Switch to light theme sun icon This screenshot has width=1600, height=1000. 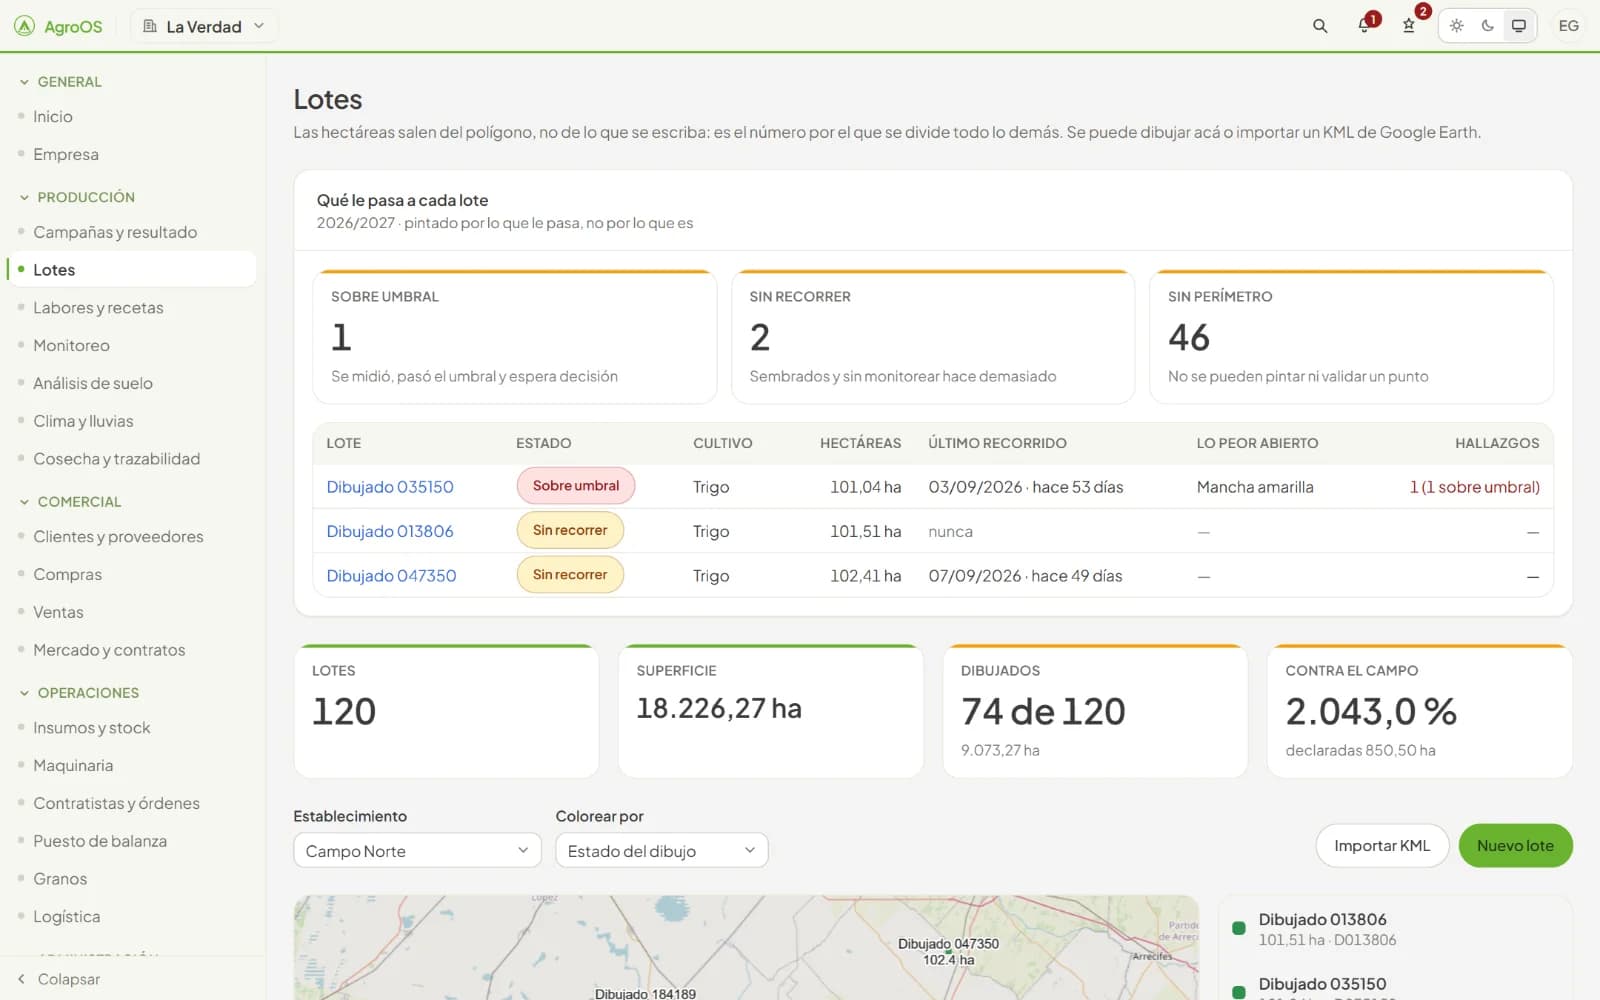coord(1456,26)
